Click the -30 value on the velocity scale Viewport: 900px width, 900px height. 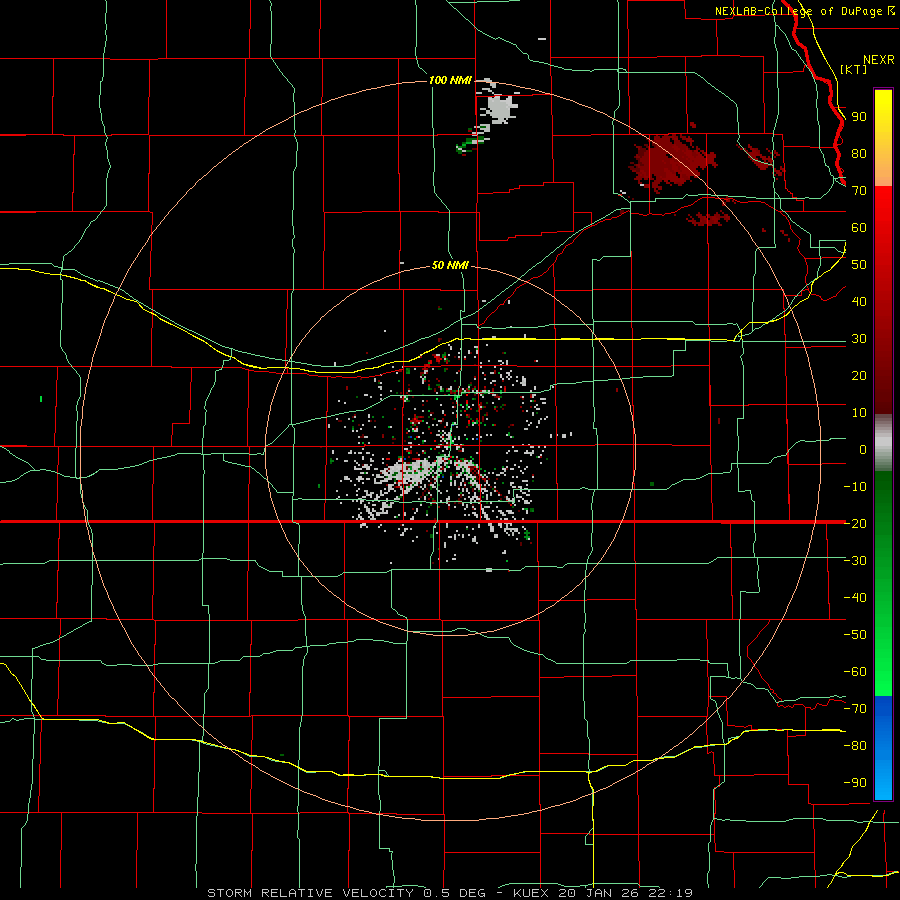[855, 560]
